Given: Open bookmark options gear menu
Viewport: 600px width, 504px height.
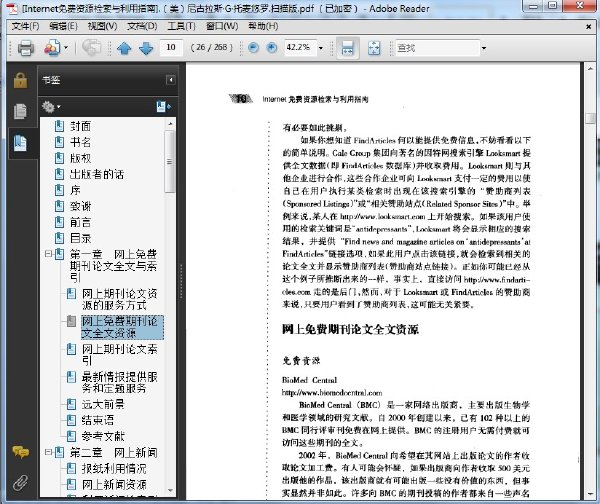Looking at the screenshot, I should (x=51, y=106).
